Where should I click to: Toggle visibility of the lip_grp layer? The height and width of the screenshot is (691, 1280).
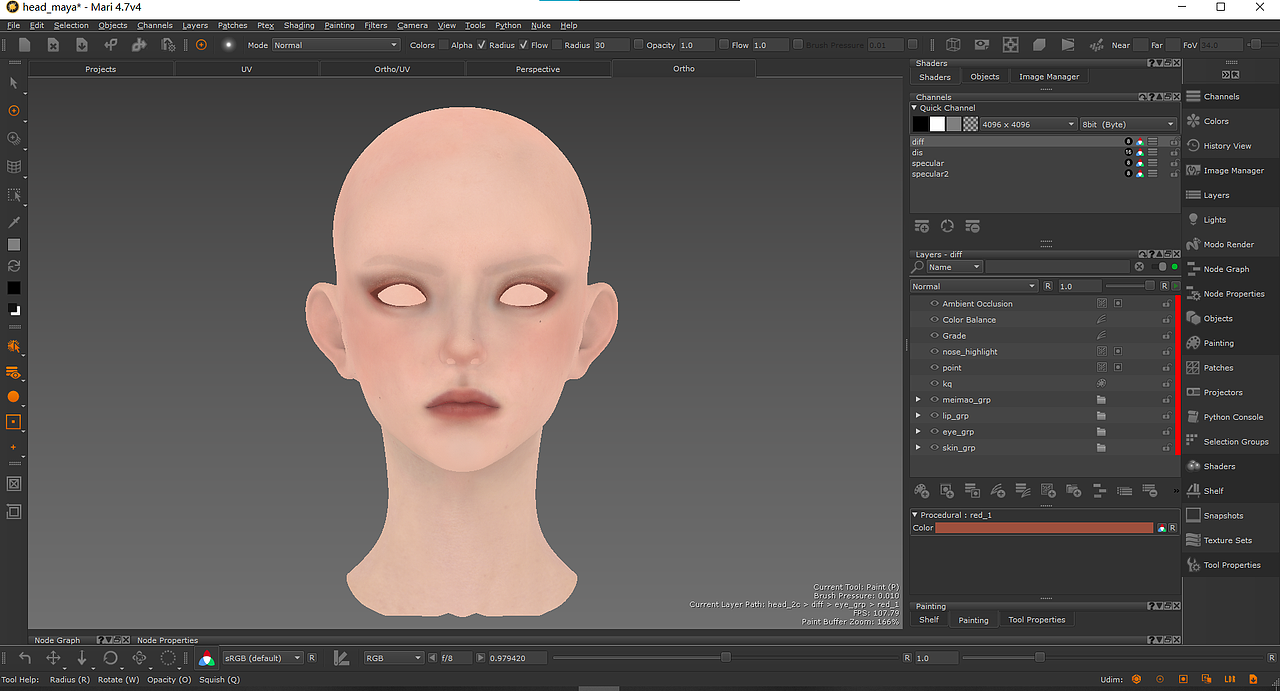[x=935, y=416]
